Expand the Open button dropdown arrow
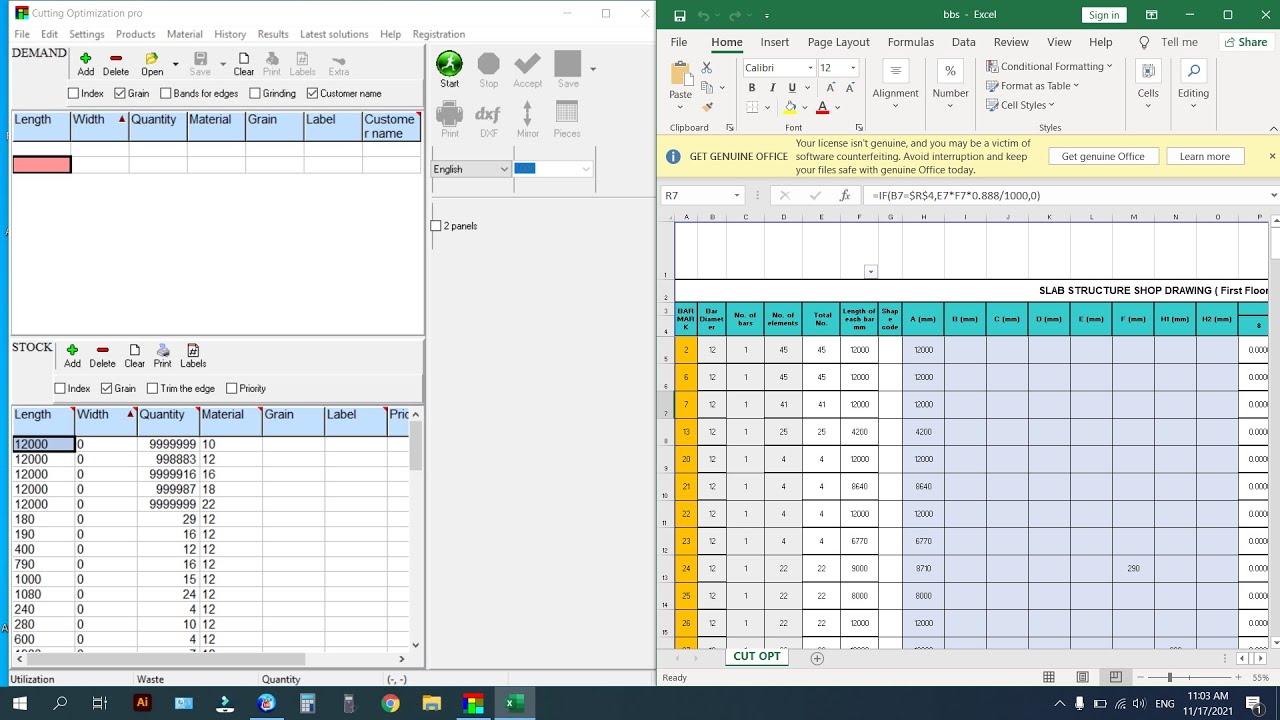Image resolution: width=1280 pixels, height=720 pixels. [175, 65]
